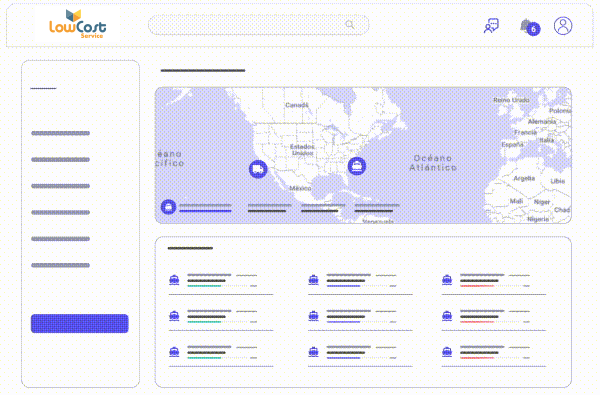This screenshot has width=600, height=395.
Task: Select the first sidebar menu item
Action: [60, 133]
